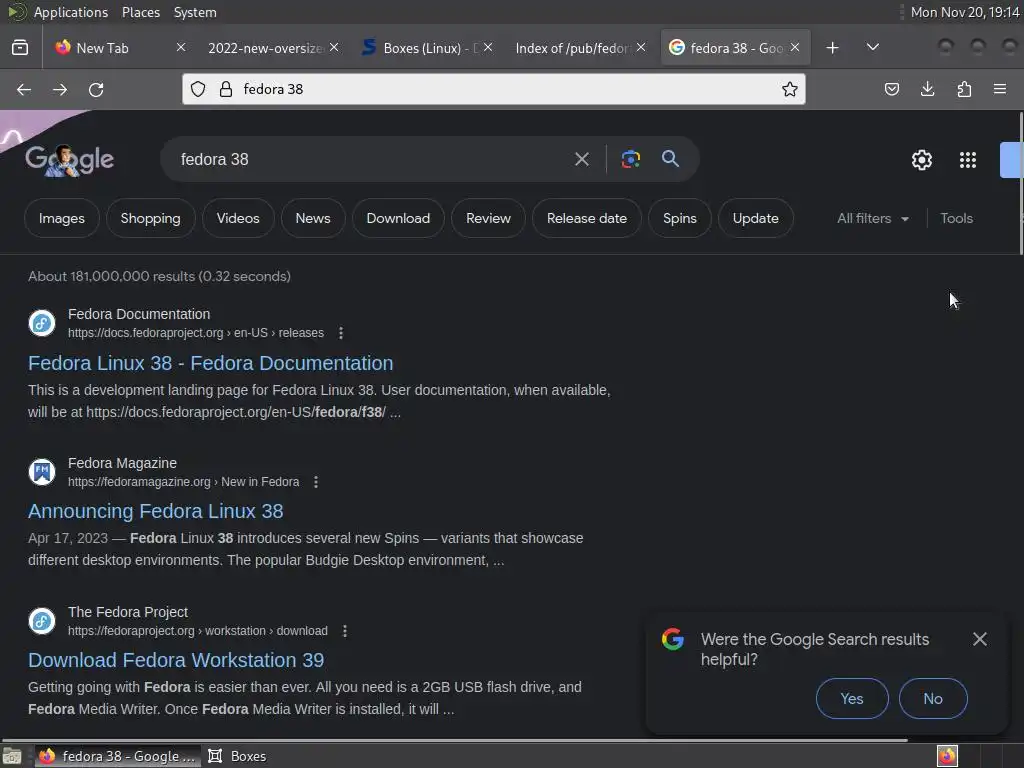Open the Applications menu

(x=71, y=12)
